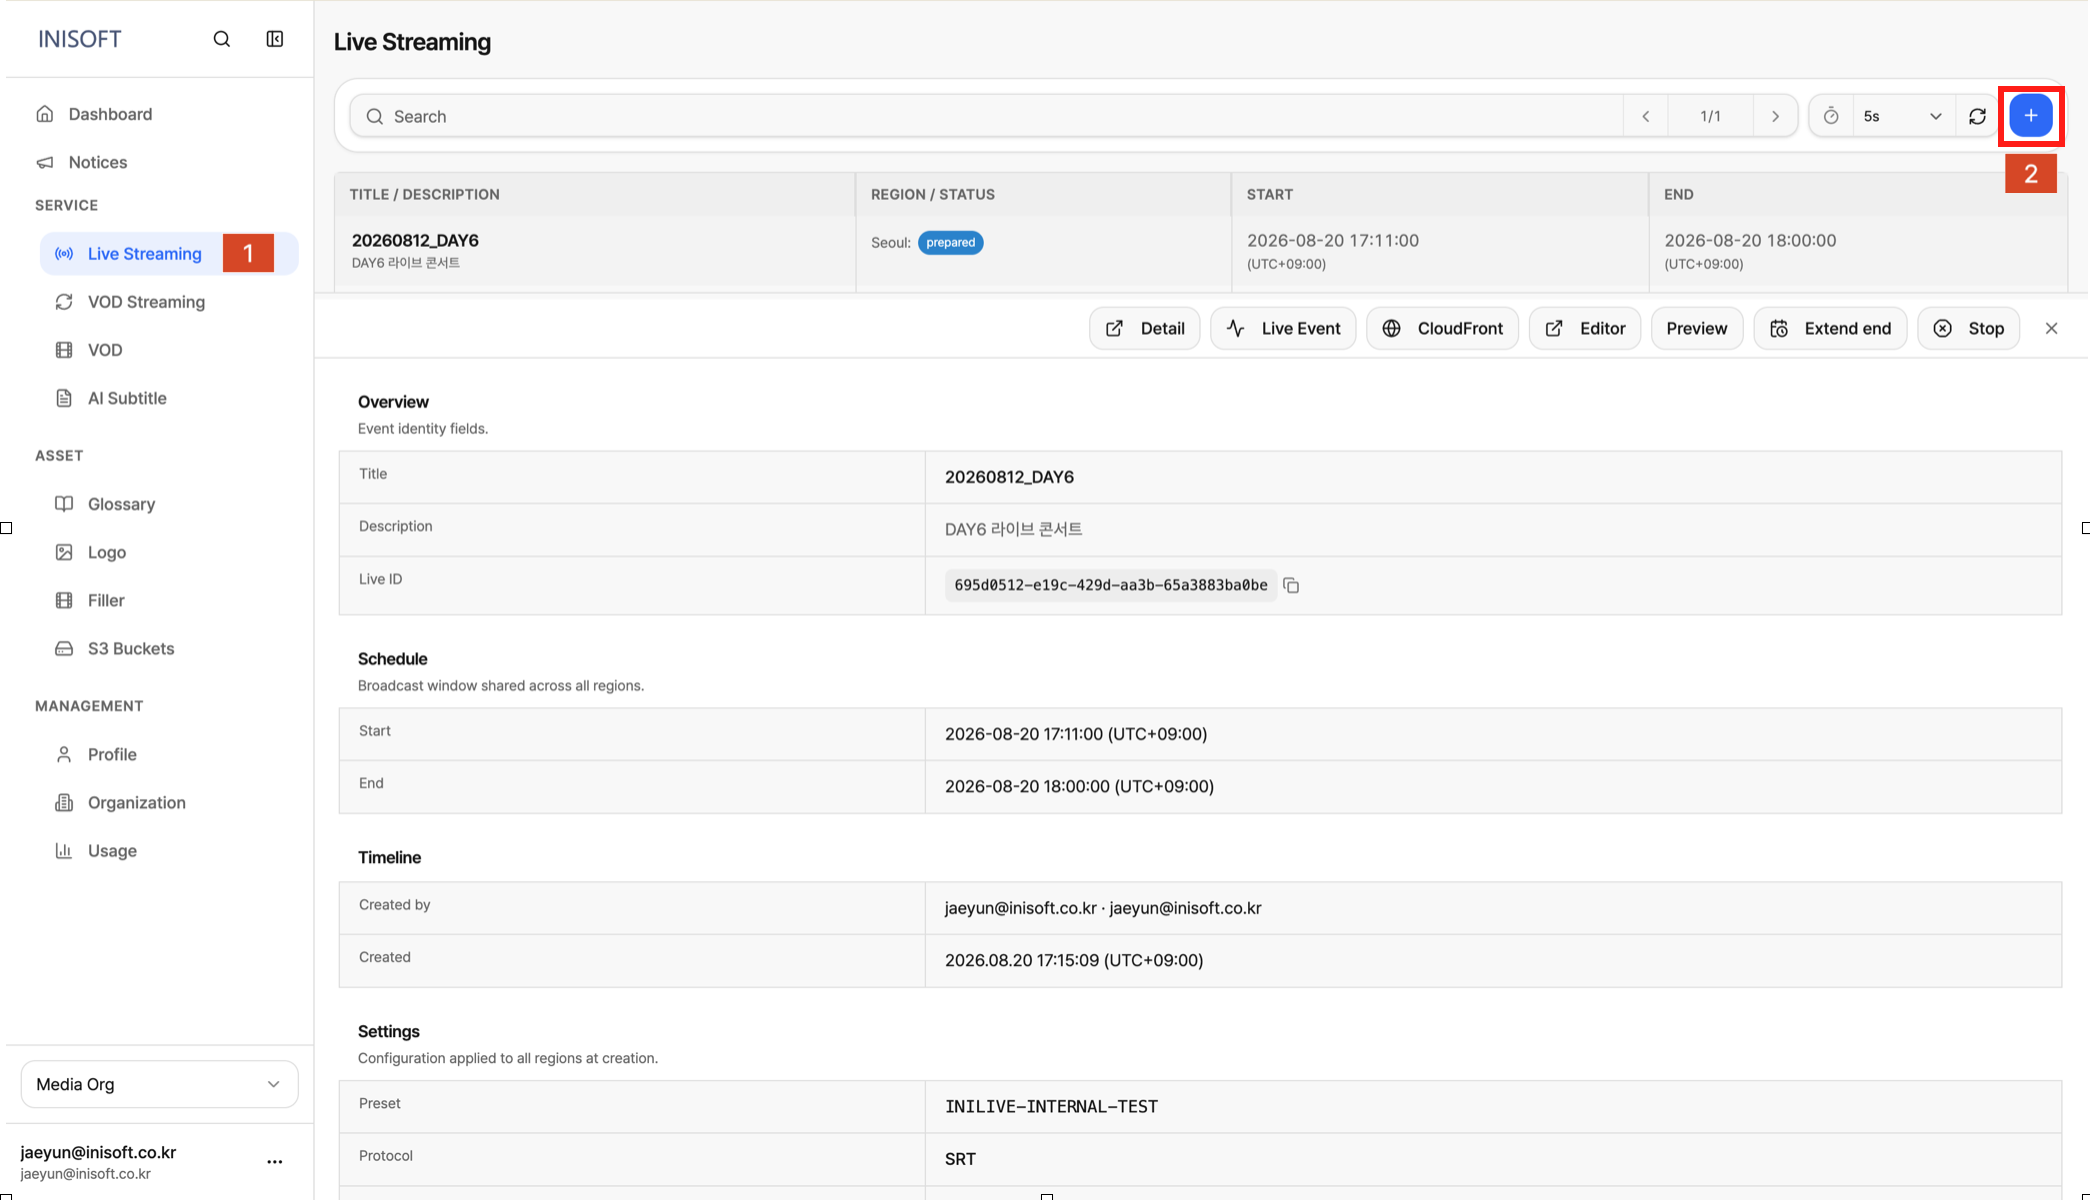Screen dimensions: 2090x1200
Task: Click the Detail button
Action: click(1144, 328)
